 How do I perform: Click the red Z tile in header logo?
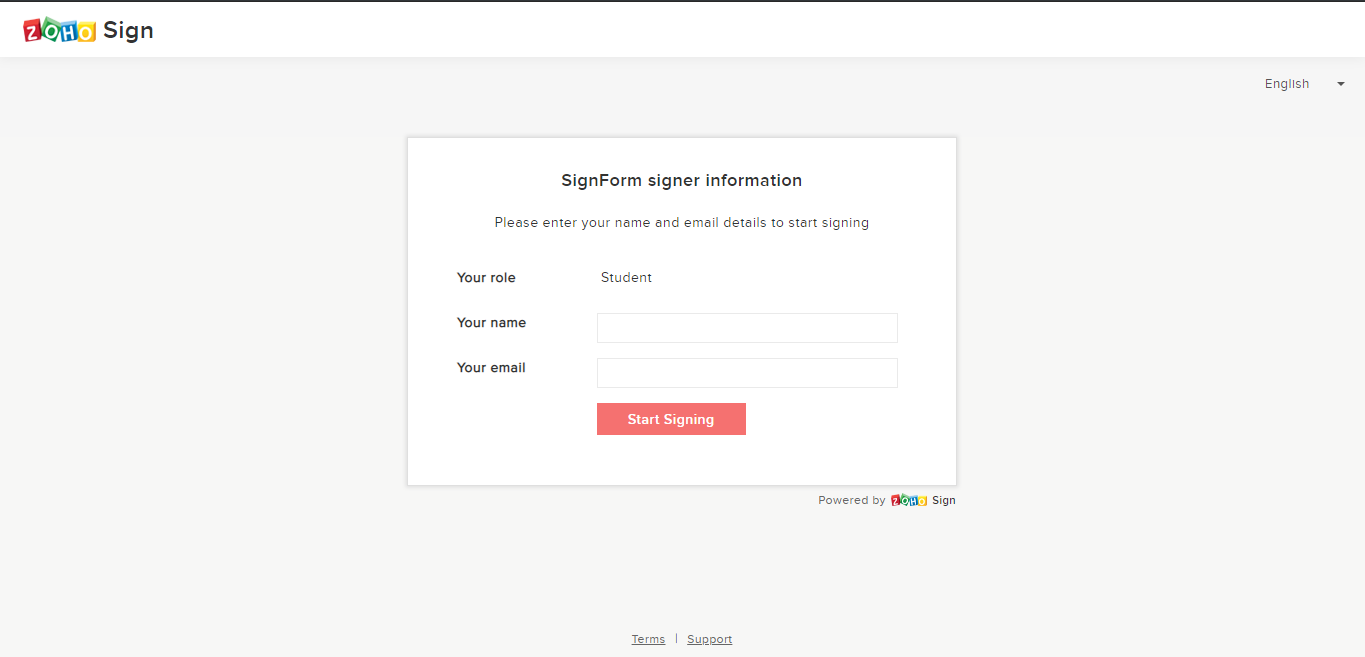click(32, 32)
